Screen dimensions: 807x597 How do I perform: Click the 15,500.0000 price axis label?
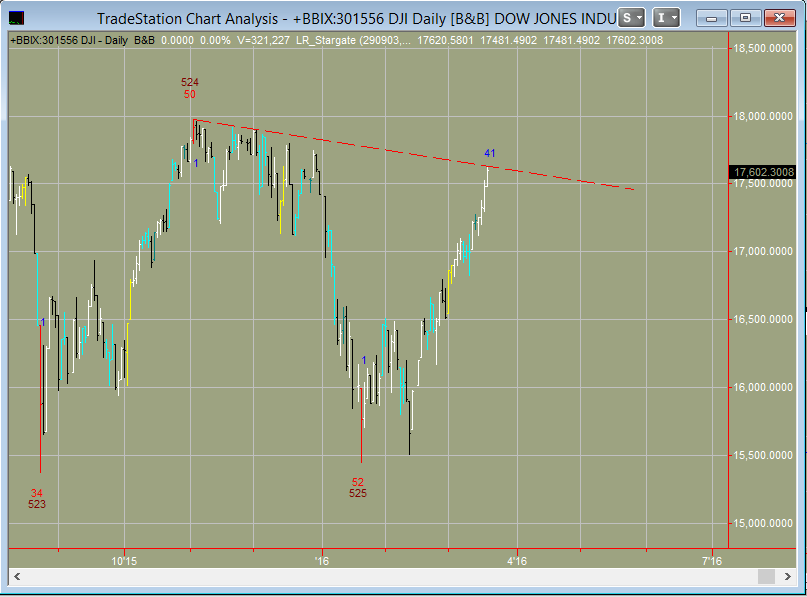pyautogui.click(x=763, y=455)
